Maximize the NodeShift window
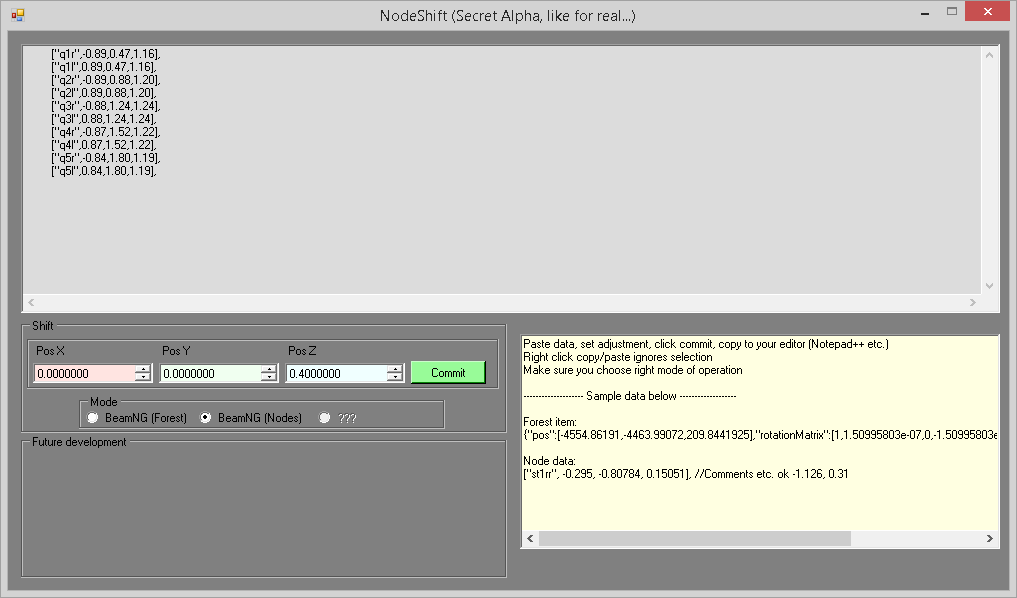This screenshot has height=598, width=1017. [951, 12]
